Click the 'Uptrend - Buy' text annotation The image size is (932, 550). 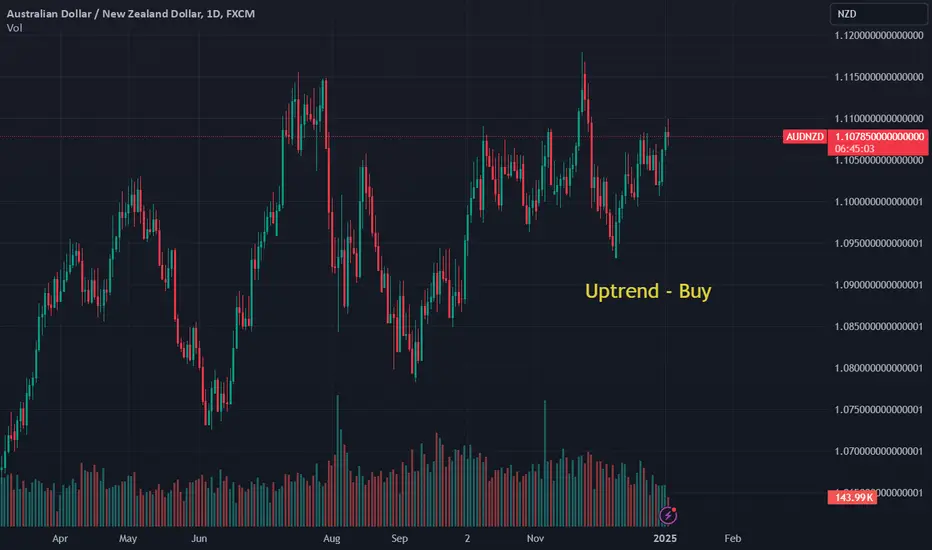(648, 291)
